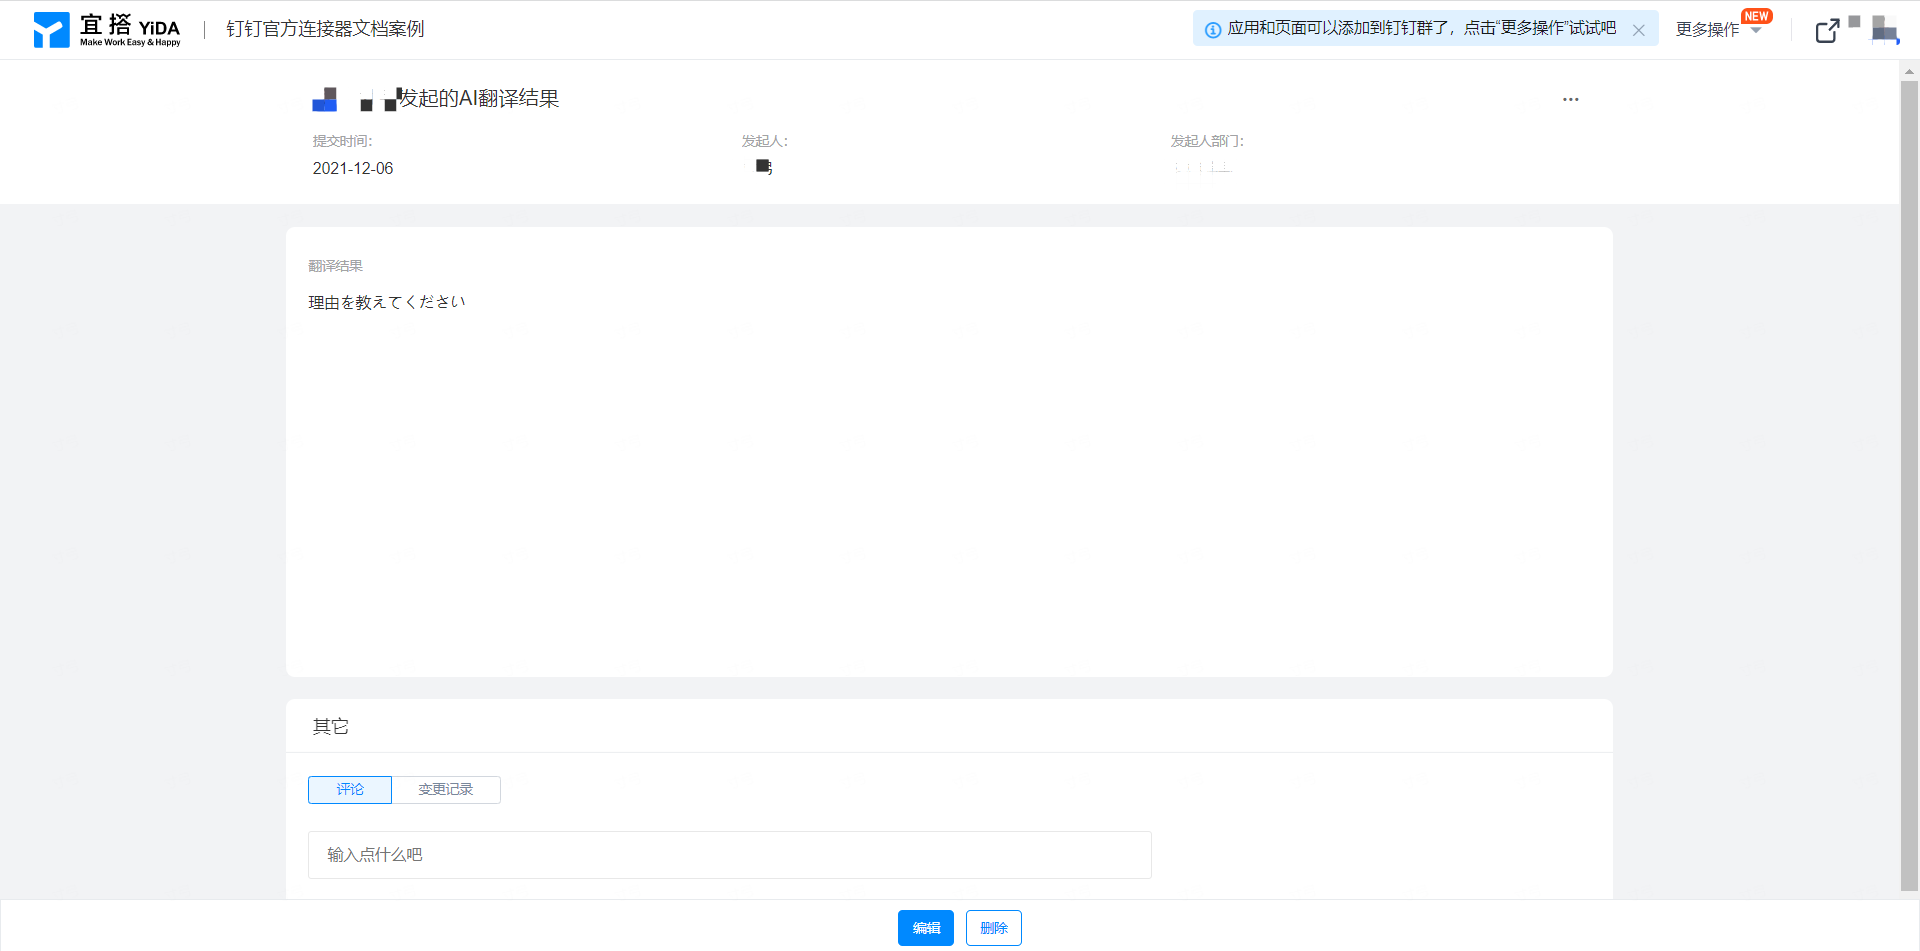Click the 2021-12-06 submission date
This screenshot has height=951, width=1920.
click(353, 168)
